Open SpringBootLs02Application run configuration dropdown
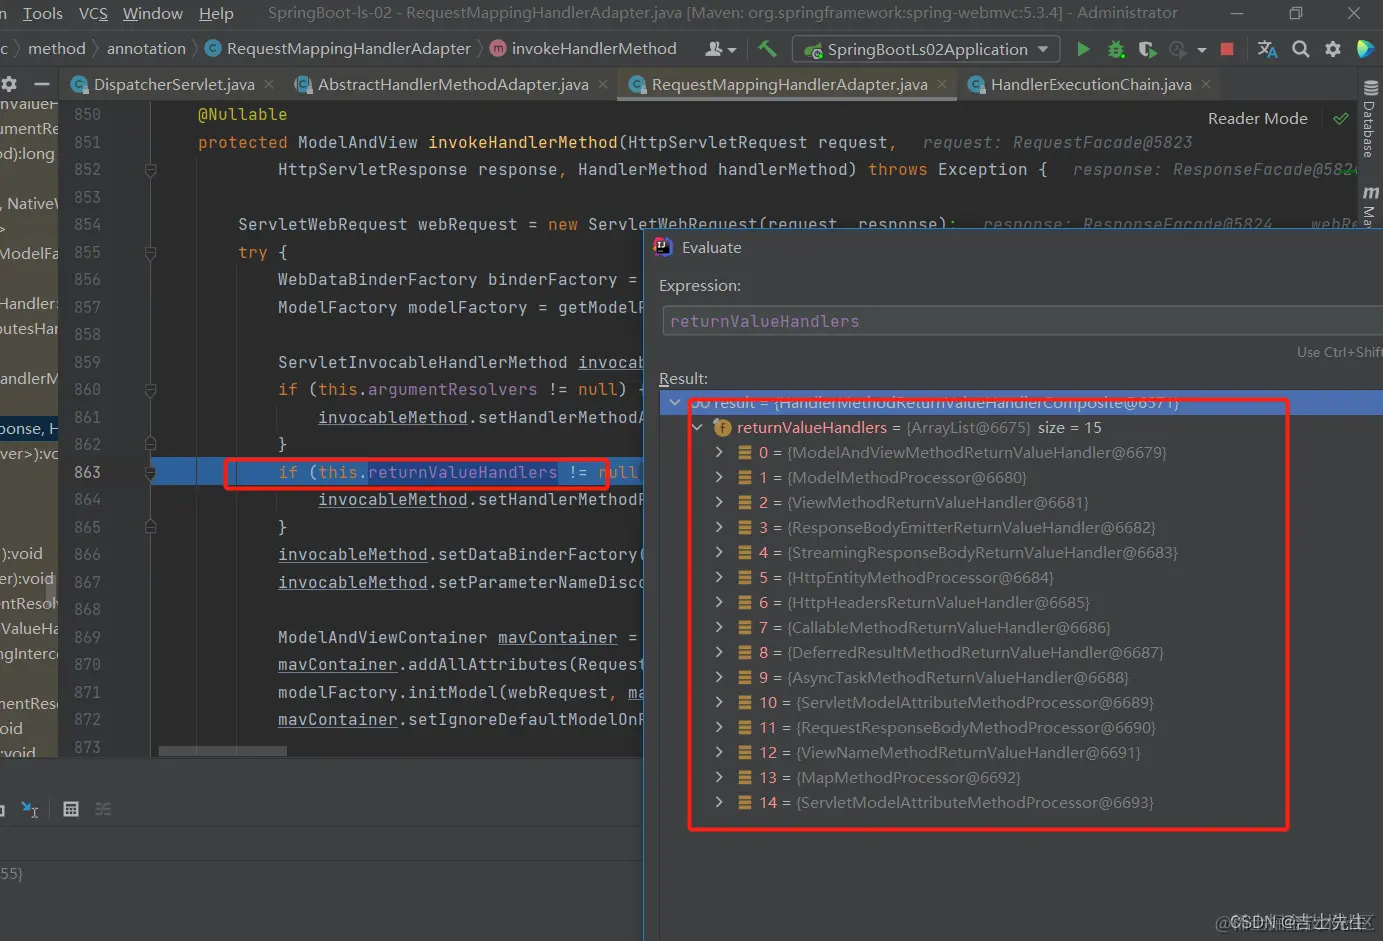1383x941 pixels. (x=926, y=49)
